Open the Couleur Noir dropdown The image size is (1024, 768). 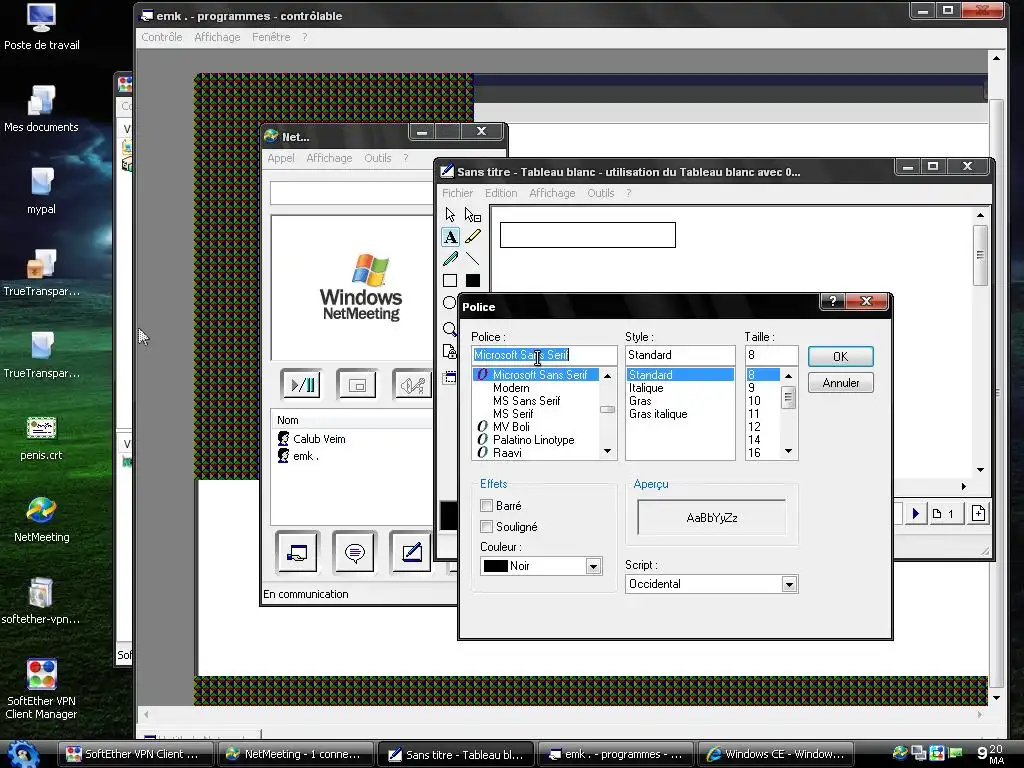pyautogui.click(x=593, y=566)
